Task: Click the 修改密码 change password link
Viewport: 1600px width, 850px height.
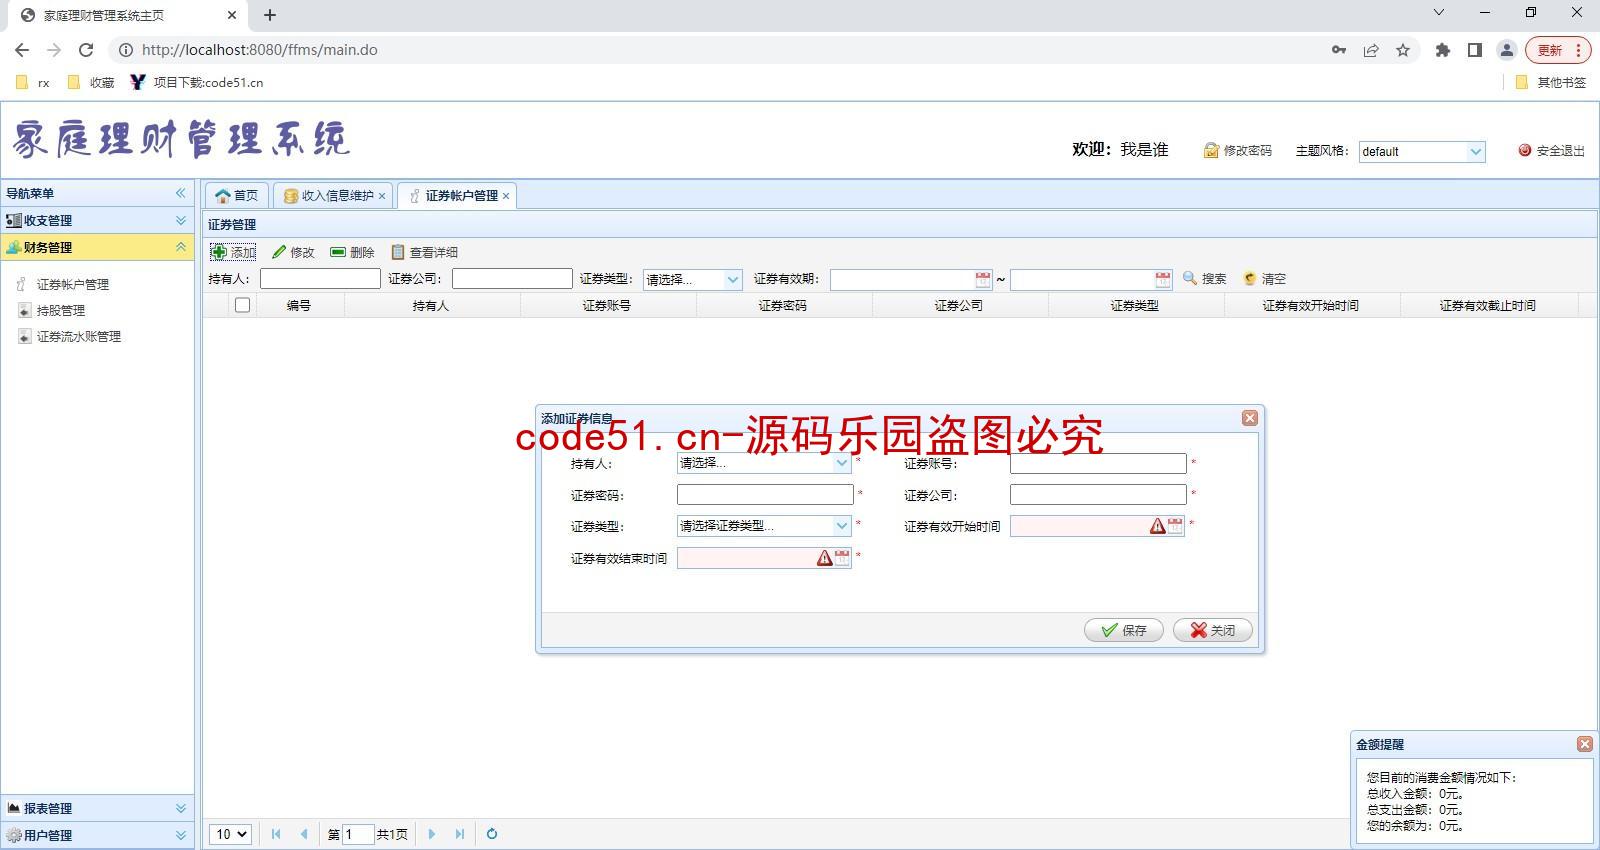Action: click(x=1238, y=150)
